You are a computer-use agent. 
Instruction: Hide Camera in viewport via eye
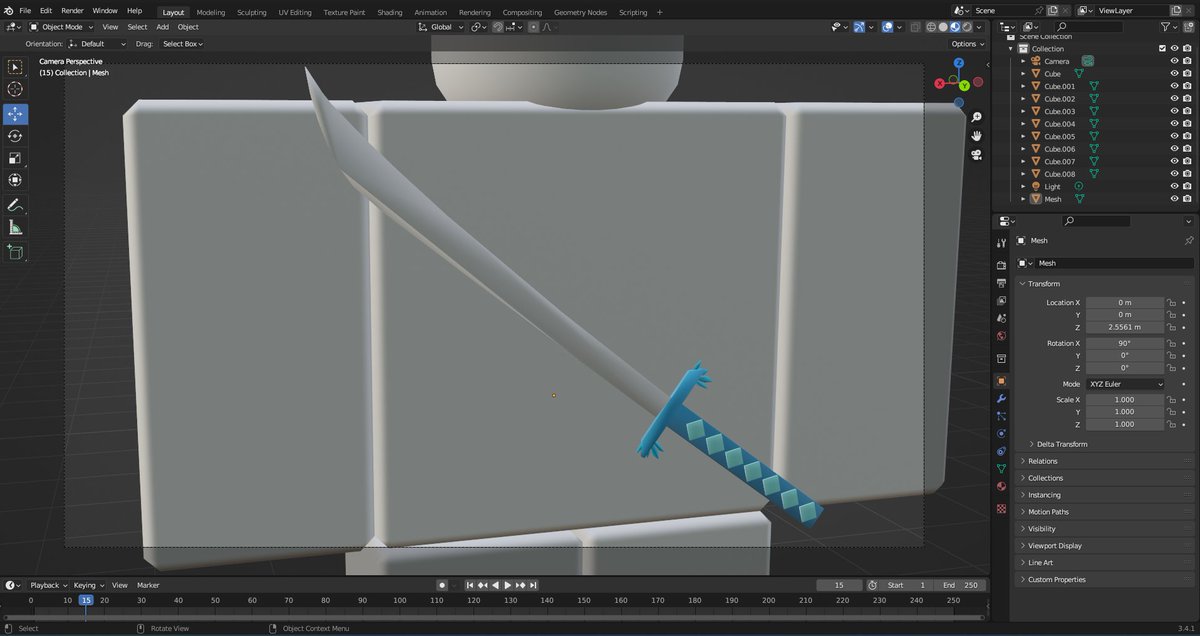[x=1175, y=61]
